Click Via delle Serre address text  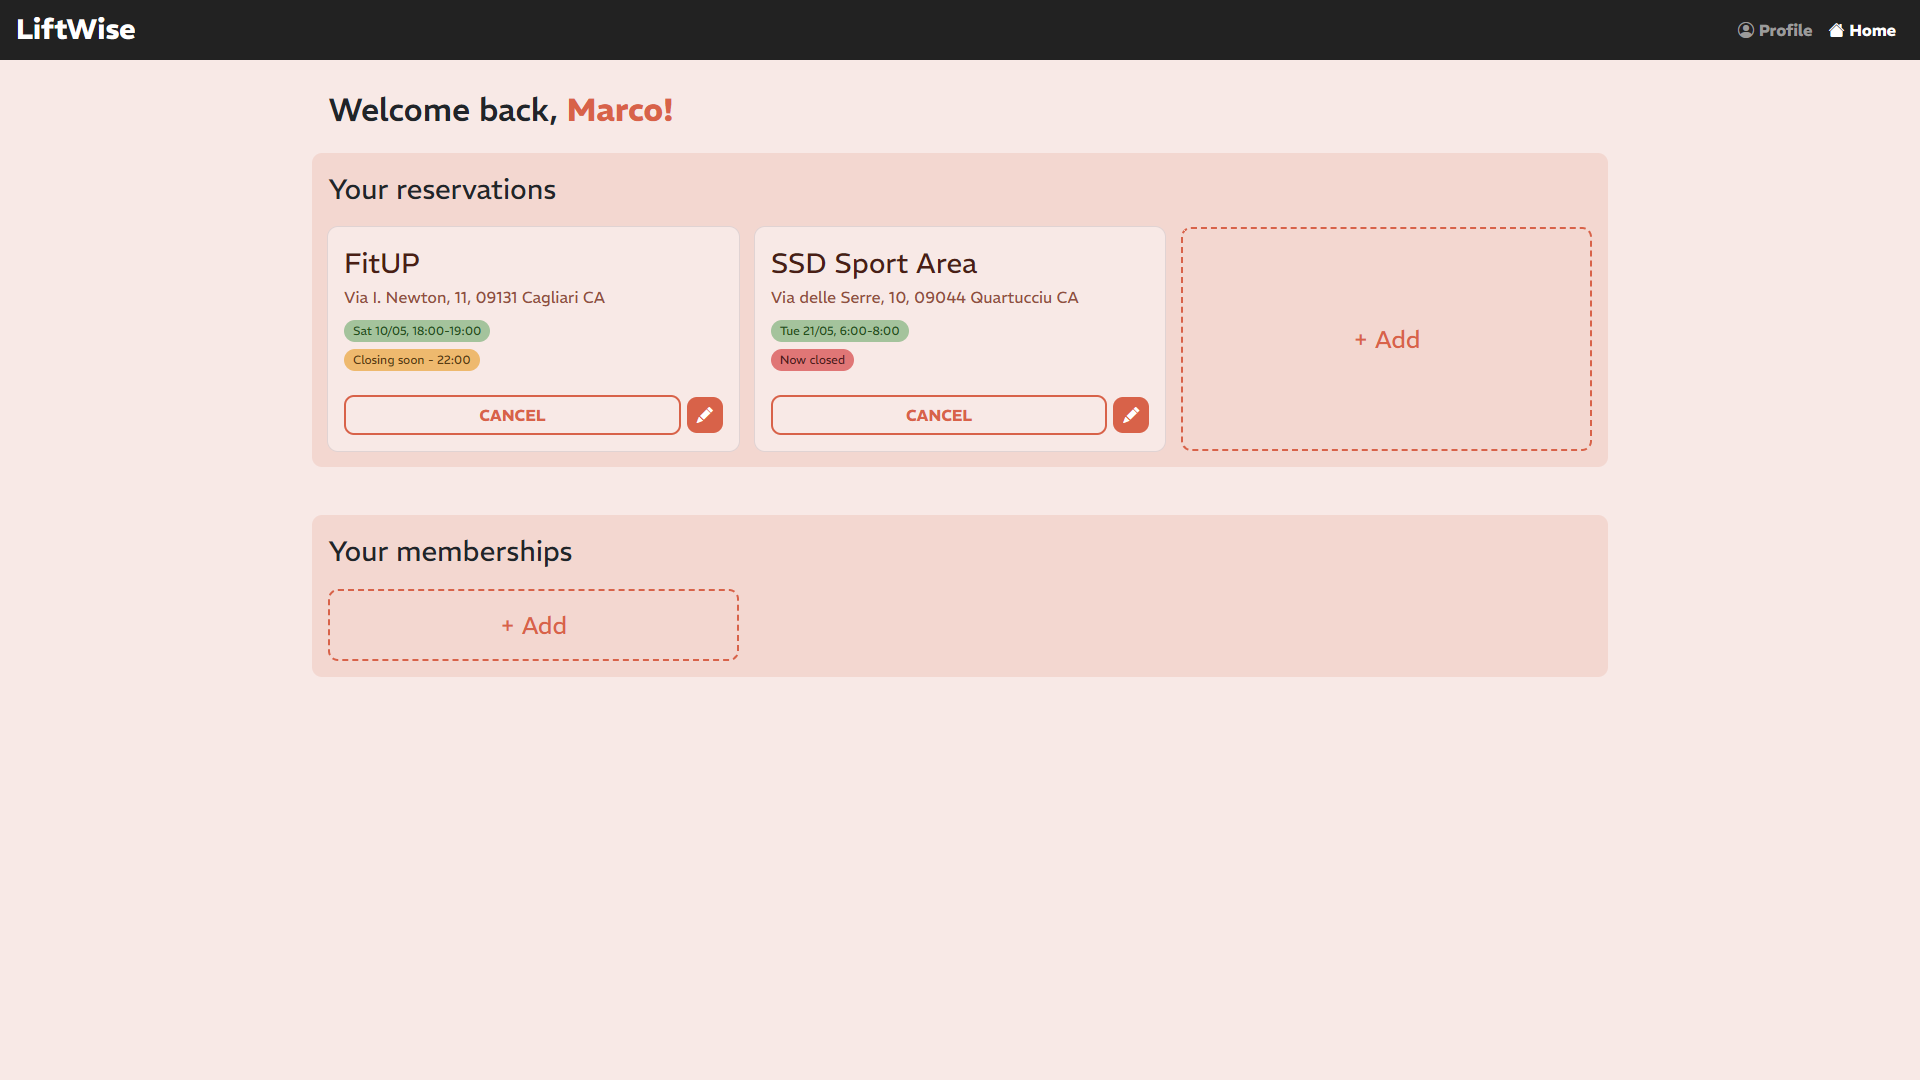click(924, 297)
